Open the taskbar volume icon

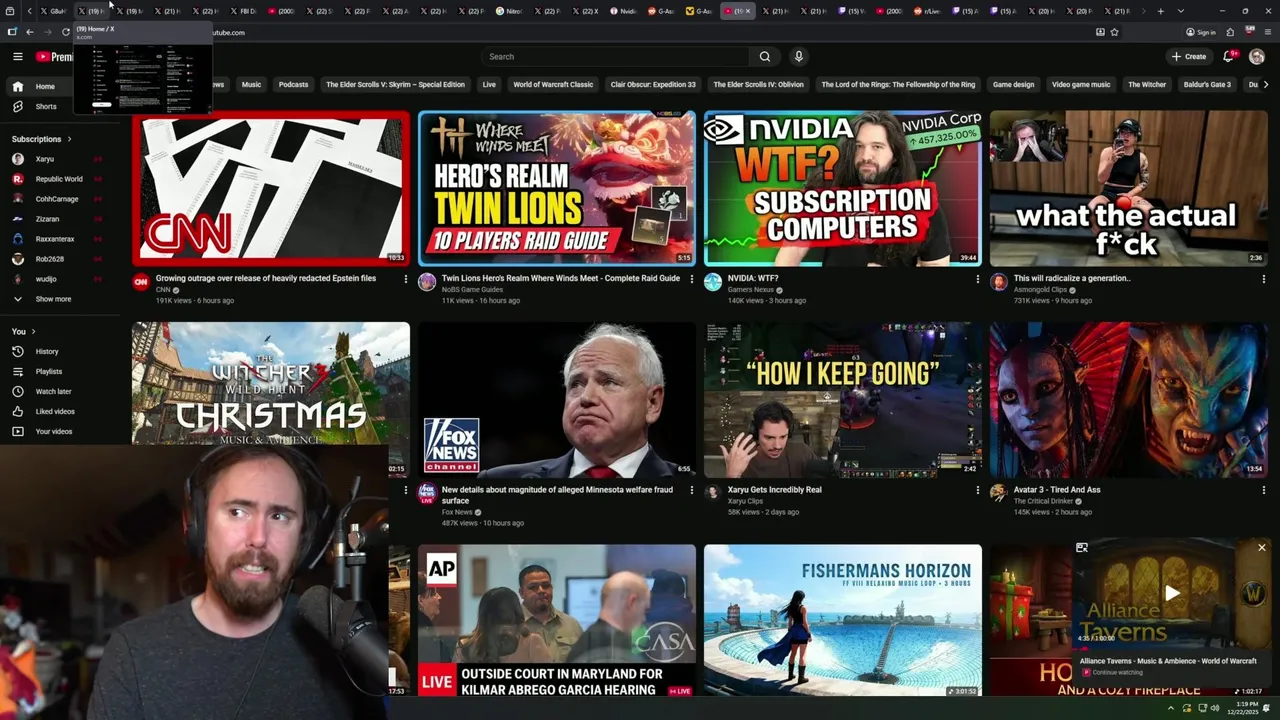[x=1215, y=708]
